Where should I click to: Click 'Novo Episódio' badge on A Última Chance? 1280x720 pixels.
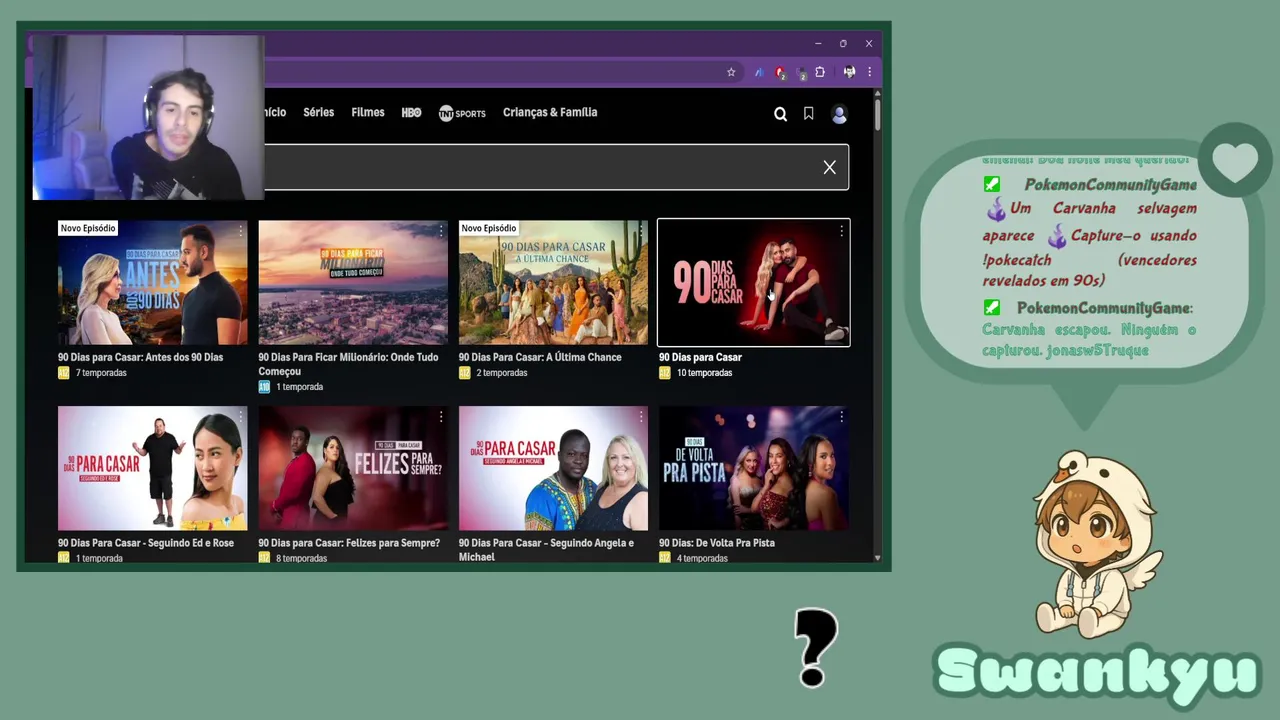[x=489, y=228]
